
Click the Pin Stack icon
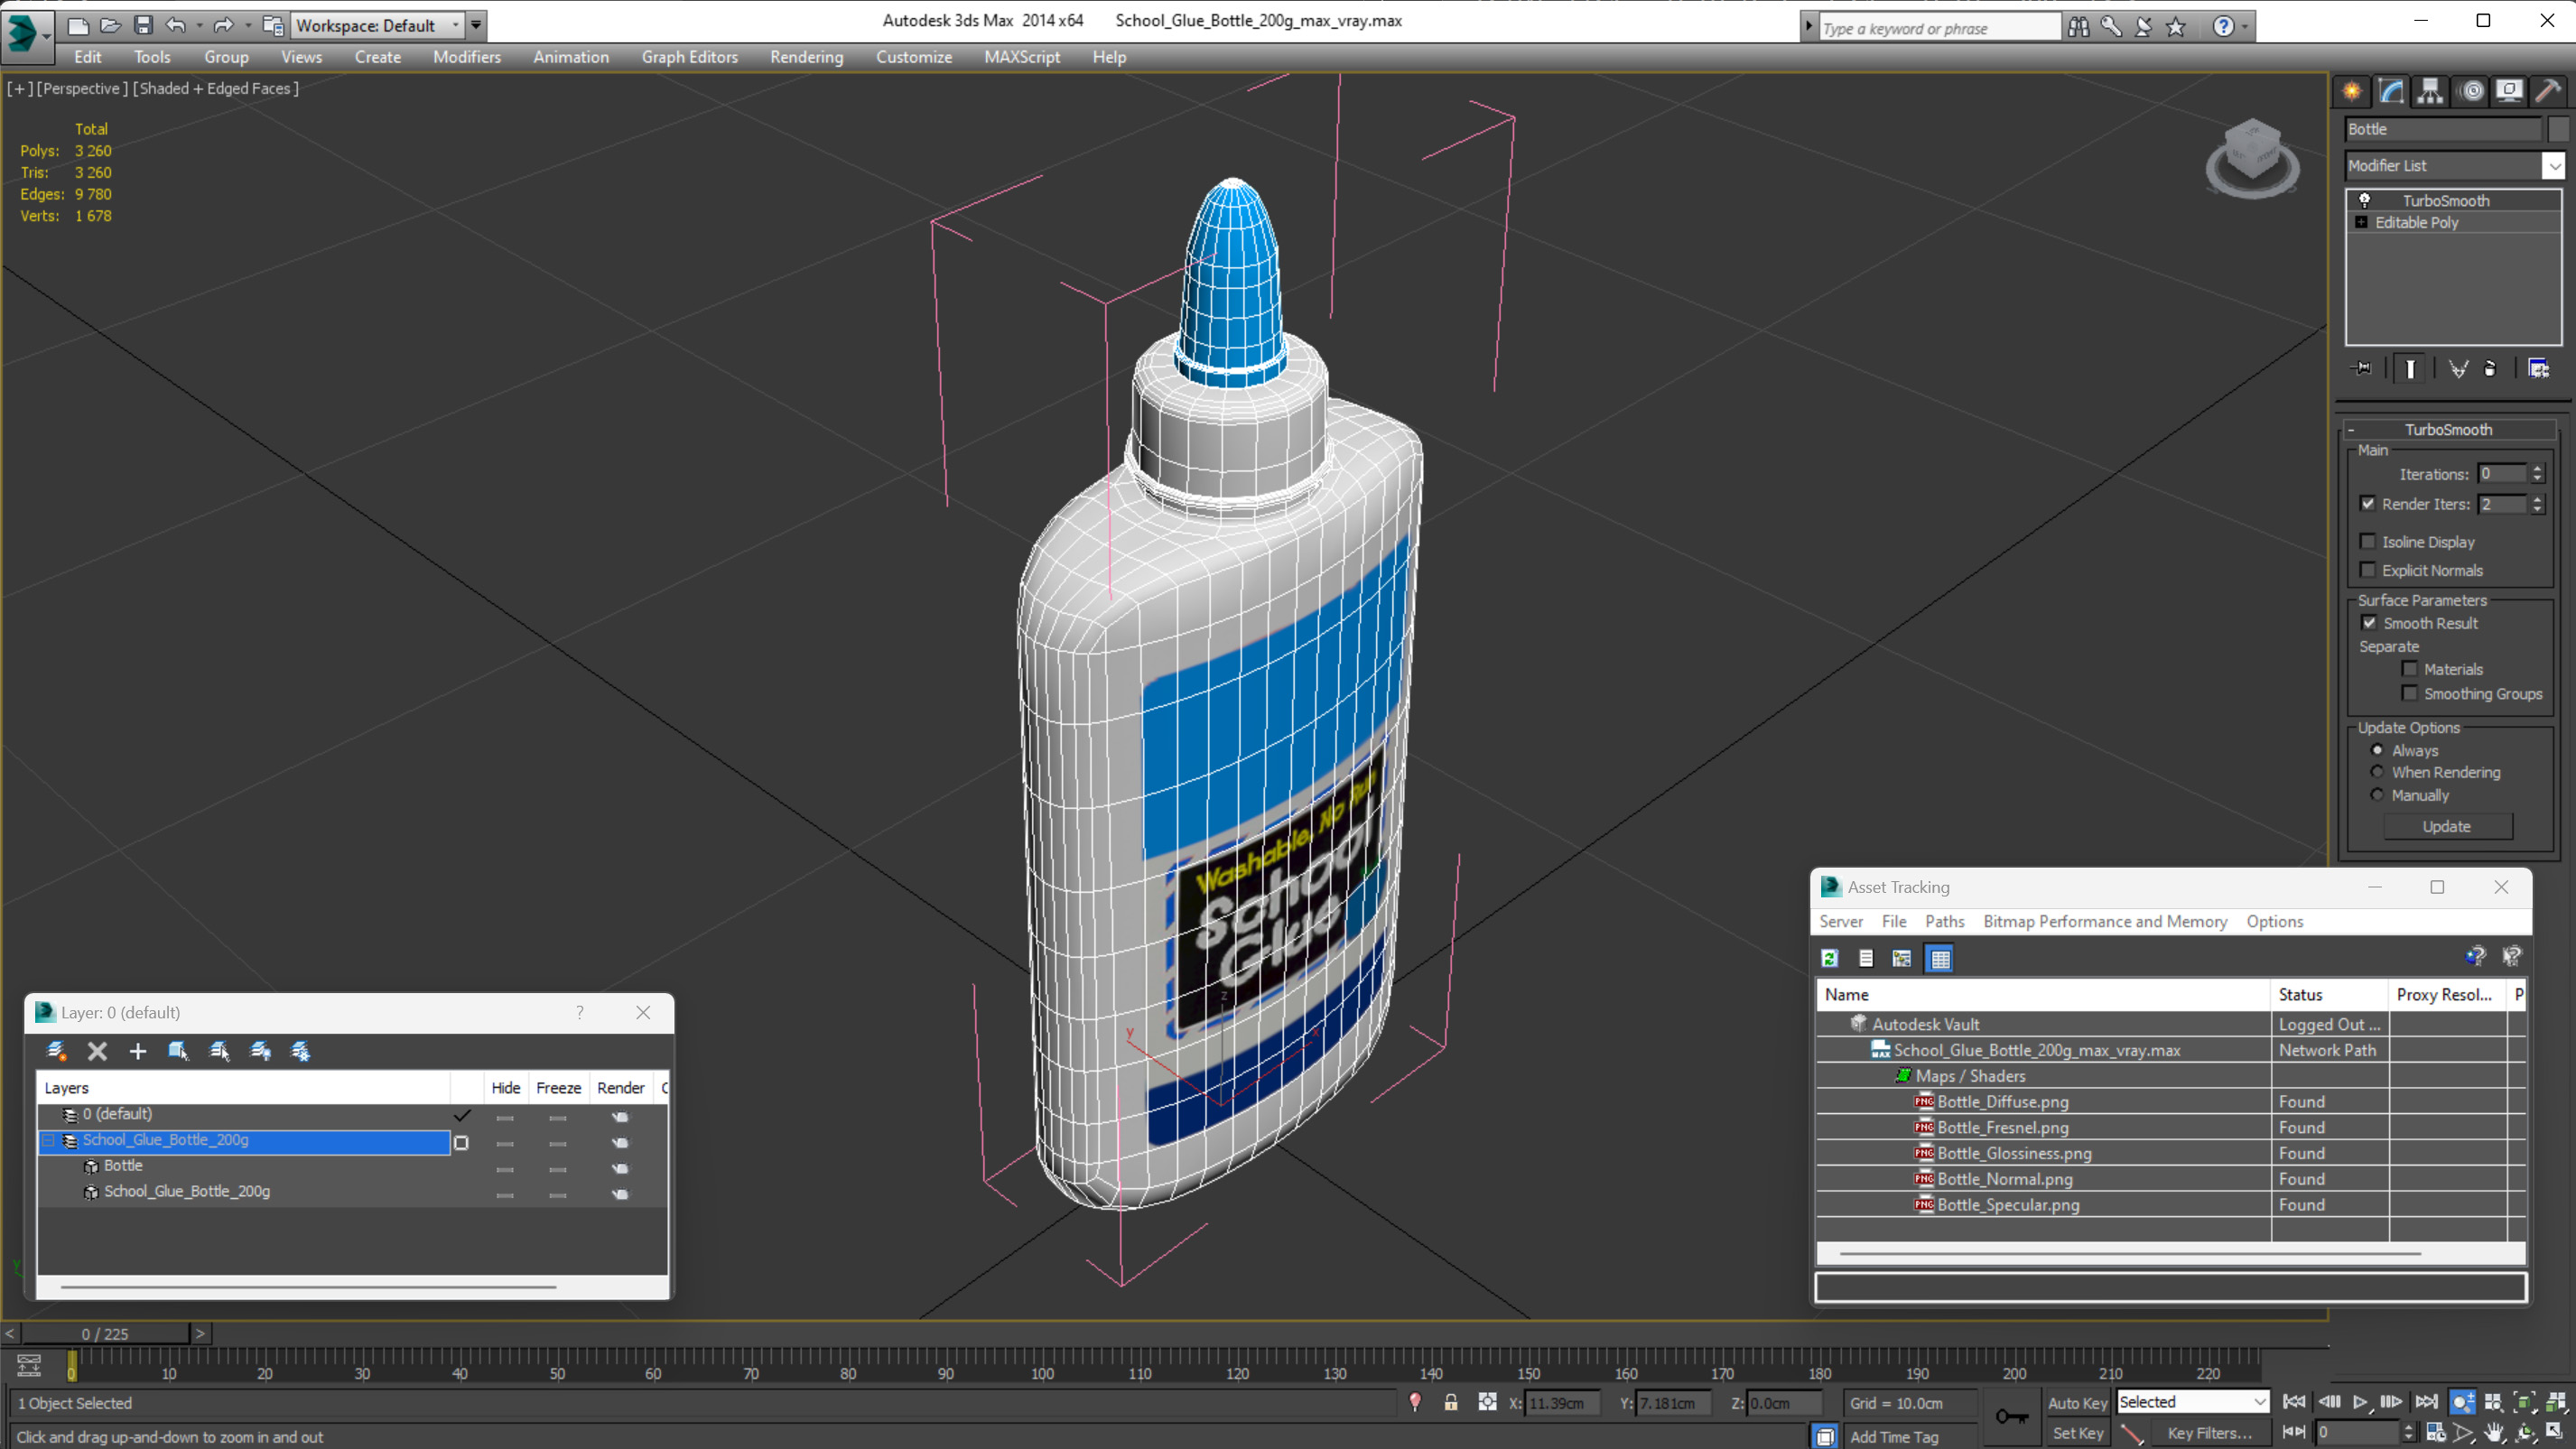2362,369
